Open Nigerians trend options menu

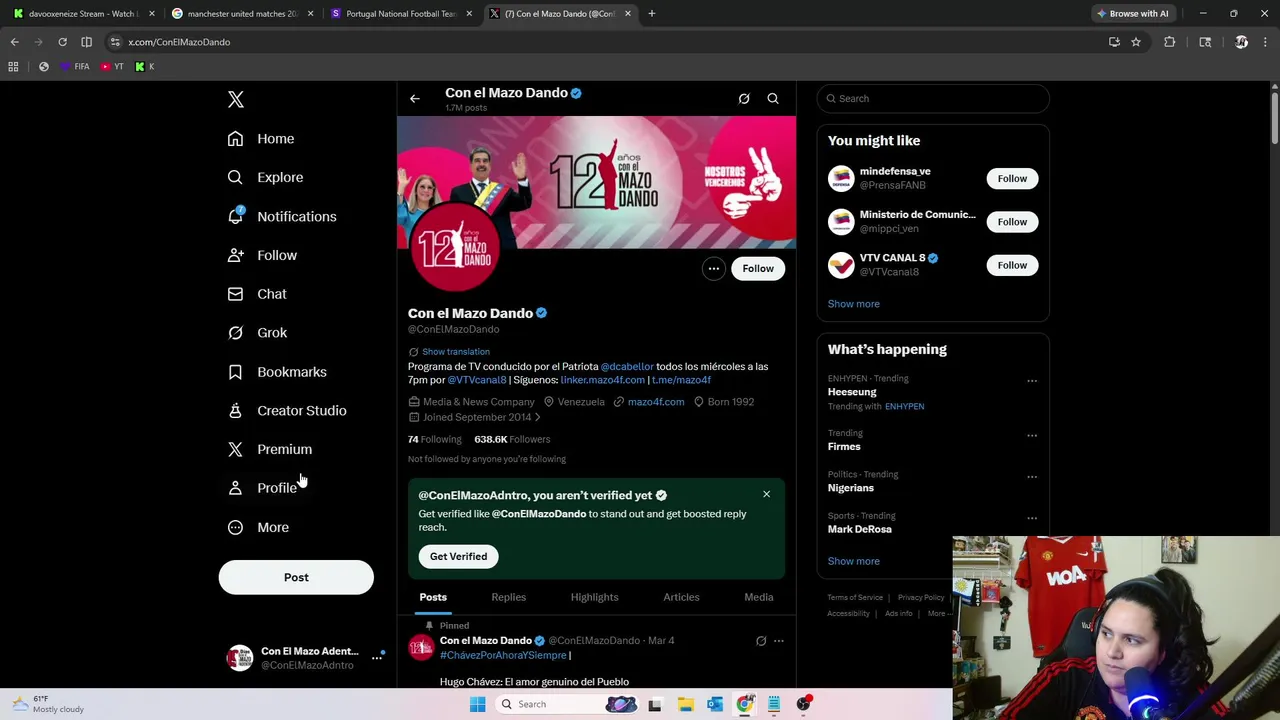[x=1032, y=477]
